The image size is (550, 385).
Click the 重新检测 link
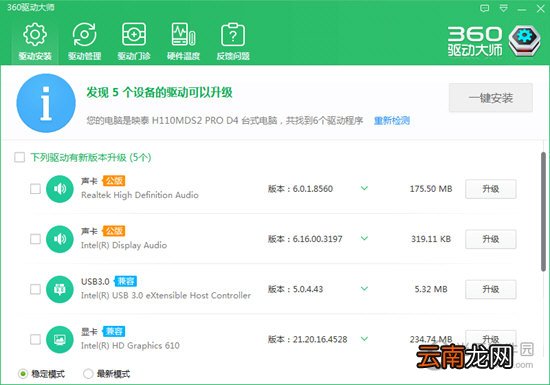pos(391,121)
